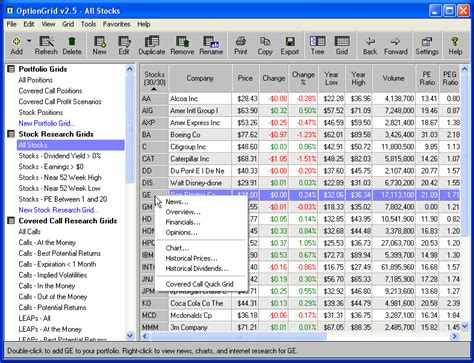Click the sidebar scroll up arrow
This screenshot has width=474, height=363.
pos(130,69)
